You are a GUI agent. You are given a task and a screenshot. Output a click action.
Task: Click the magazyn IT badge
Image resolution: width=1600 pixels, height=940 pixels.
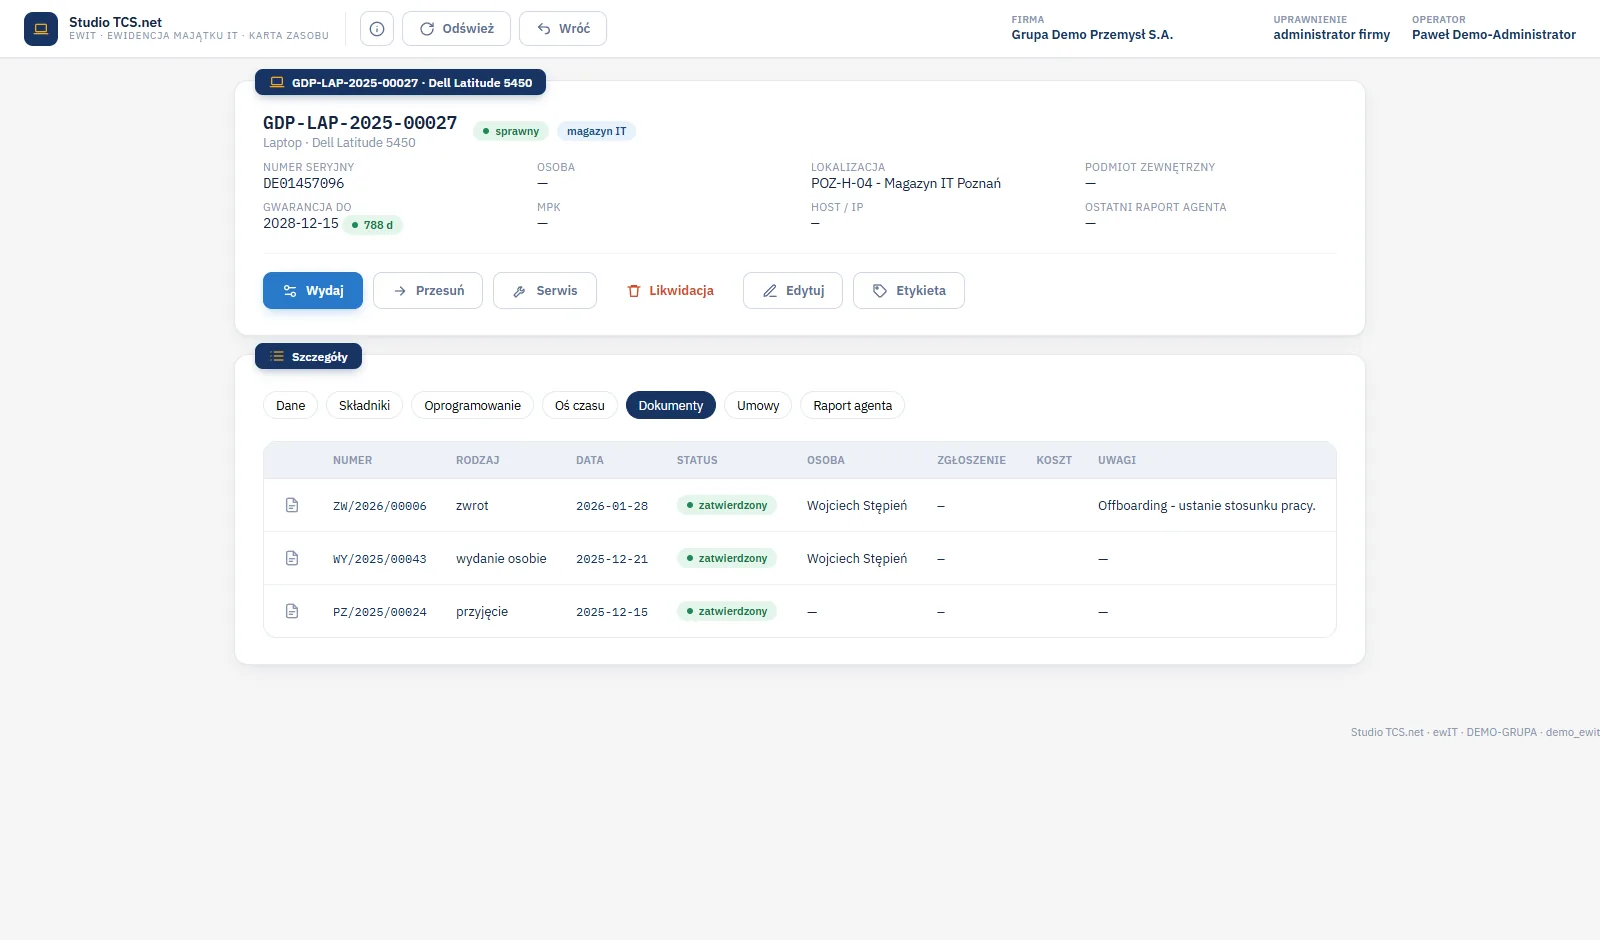pos(596,131)
